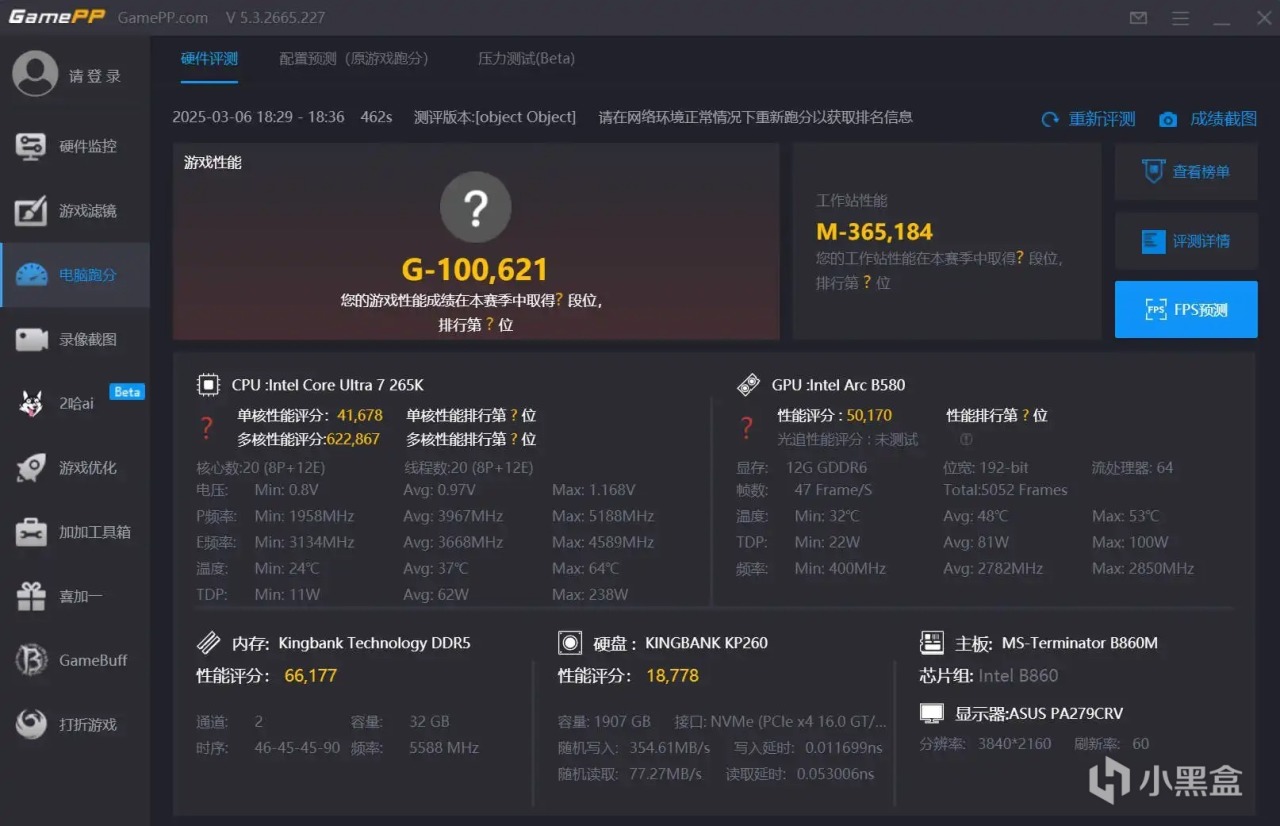Click 重新评测 to rerun the benchmark
Screen dimensions: 1280x826
point(1088,119)
